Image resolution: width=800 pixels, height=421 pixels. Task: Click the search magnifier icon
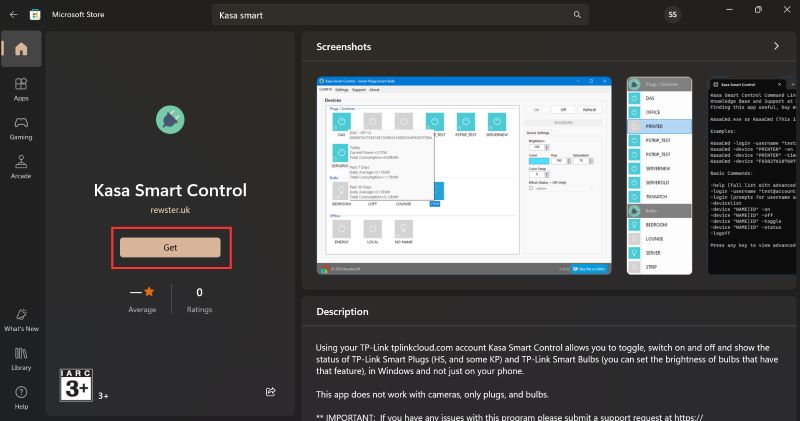tap(577, 15)
